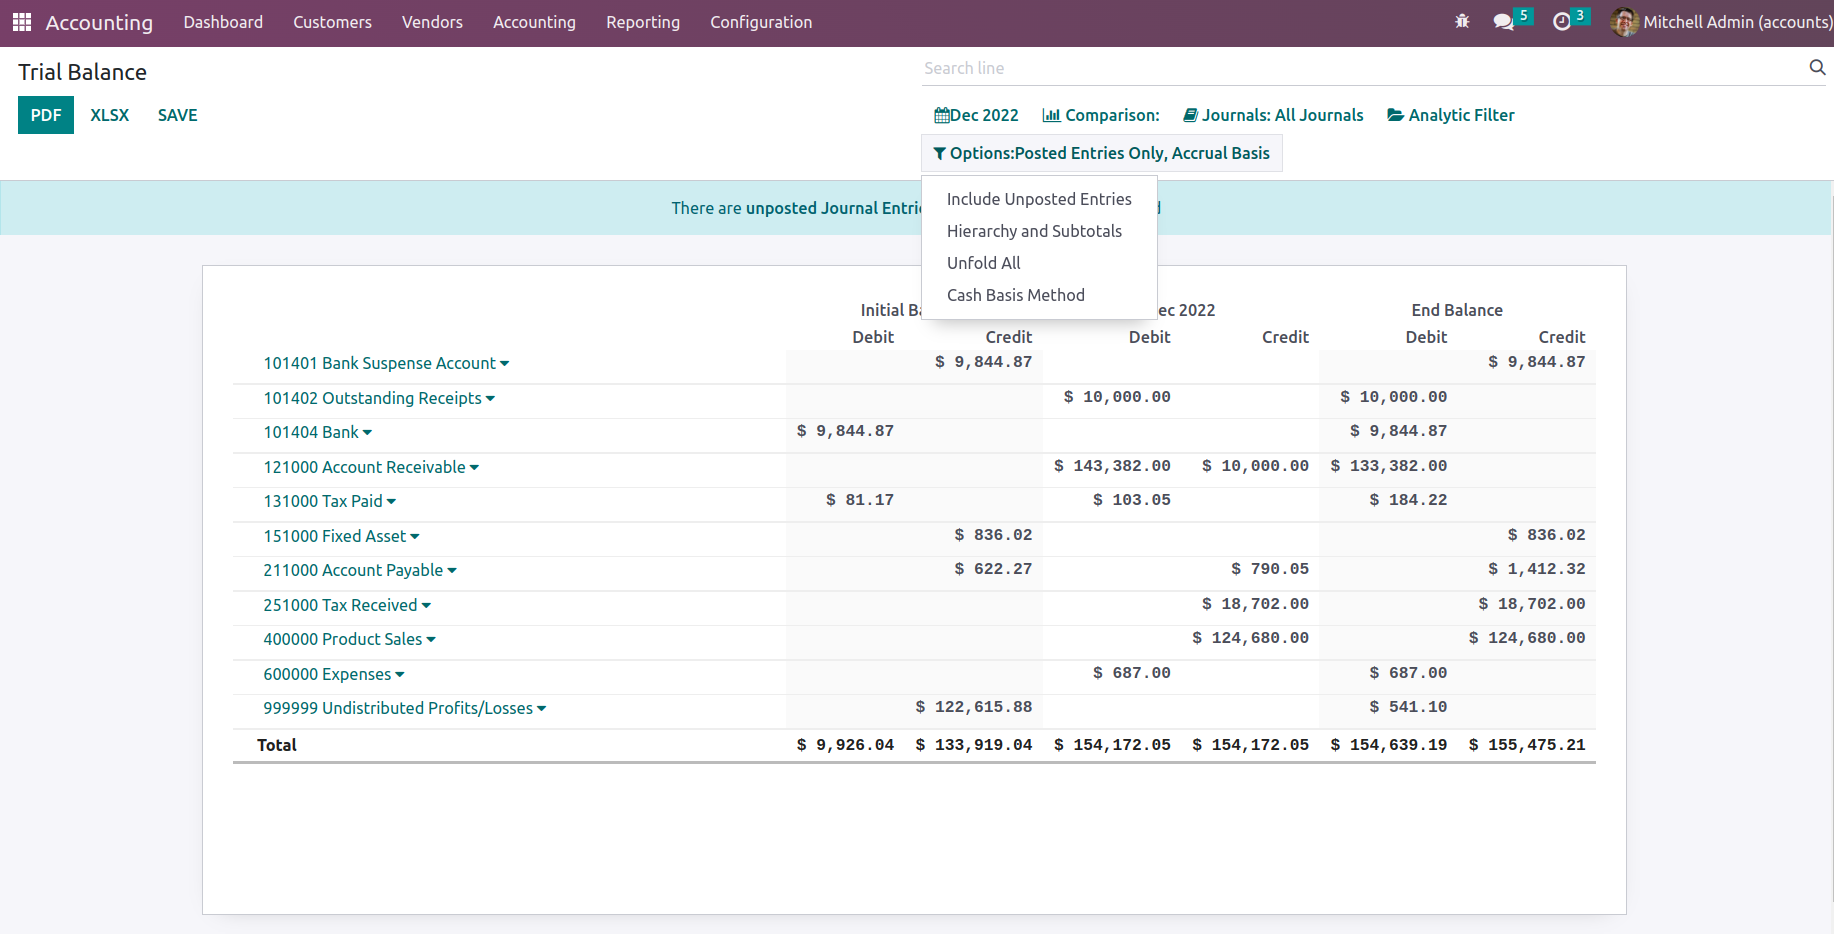Download report as XLSX

pyautogui.click(x=109, y=115)
